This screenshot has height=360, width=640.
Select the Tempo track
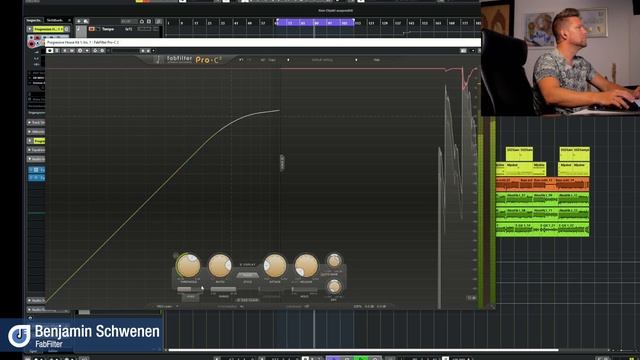click(x=108, y=29)
